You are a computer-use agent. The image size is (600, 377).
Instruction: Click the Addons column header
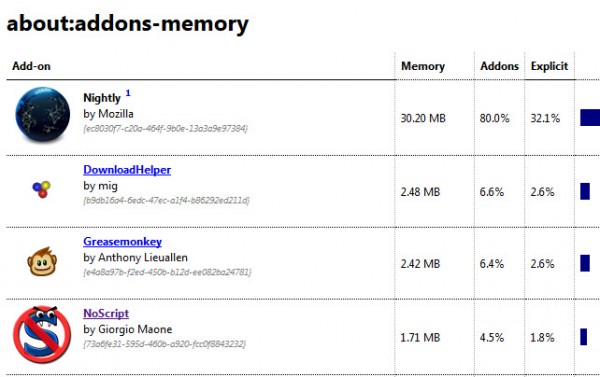[499, 66]
